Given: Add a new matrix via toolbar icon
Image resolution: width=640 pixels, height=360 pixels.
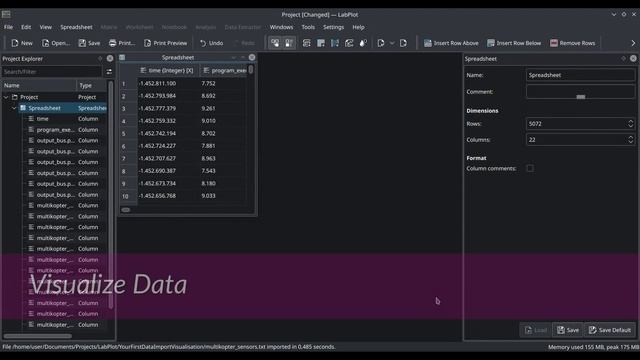Looking at the screenshot, I should pos(321,43).
